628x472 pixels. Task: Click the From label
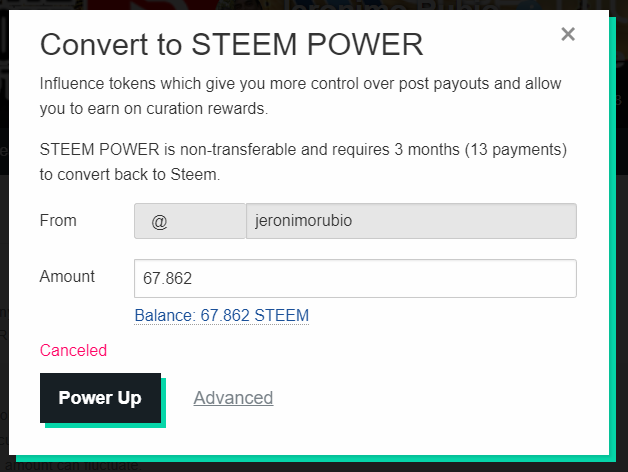[58, 220]
